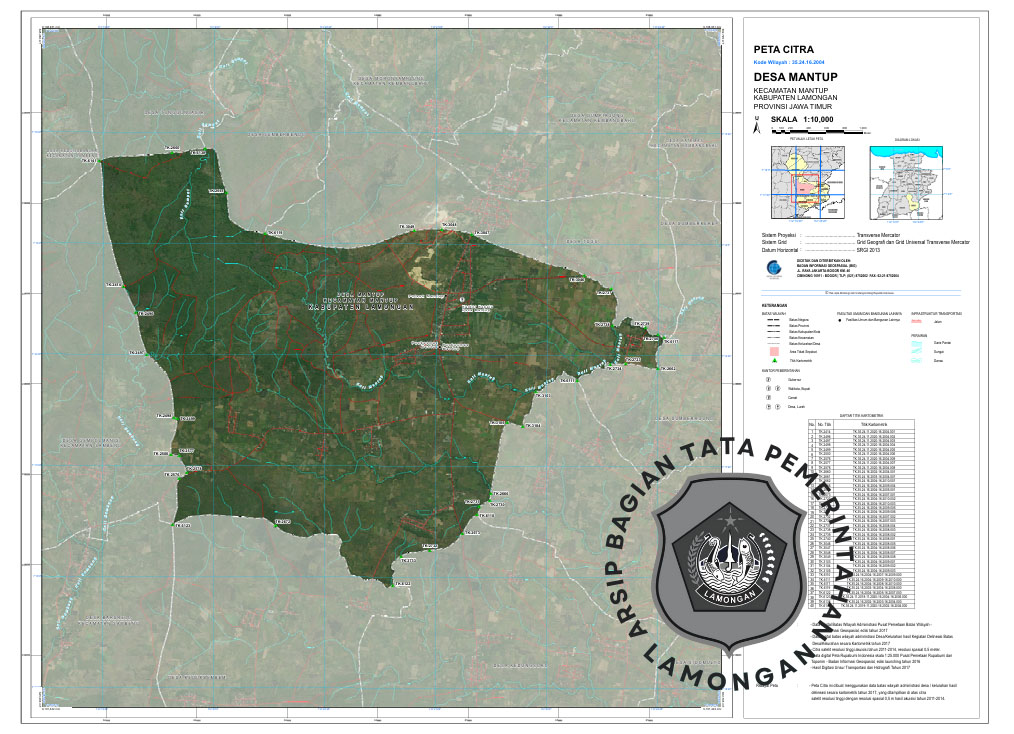Click the north arrow compass symbol
Image resolution: width=1014 pixels, height=734 pixels.
(x=757, y=127)
